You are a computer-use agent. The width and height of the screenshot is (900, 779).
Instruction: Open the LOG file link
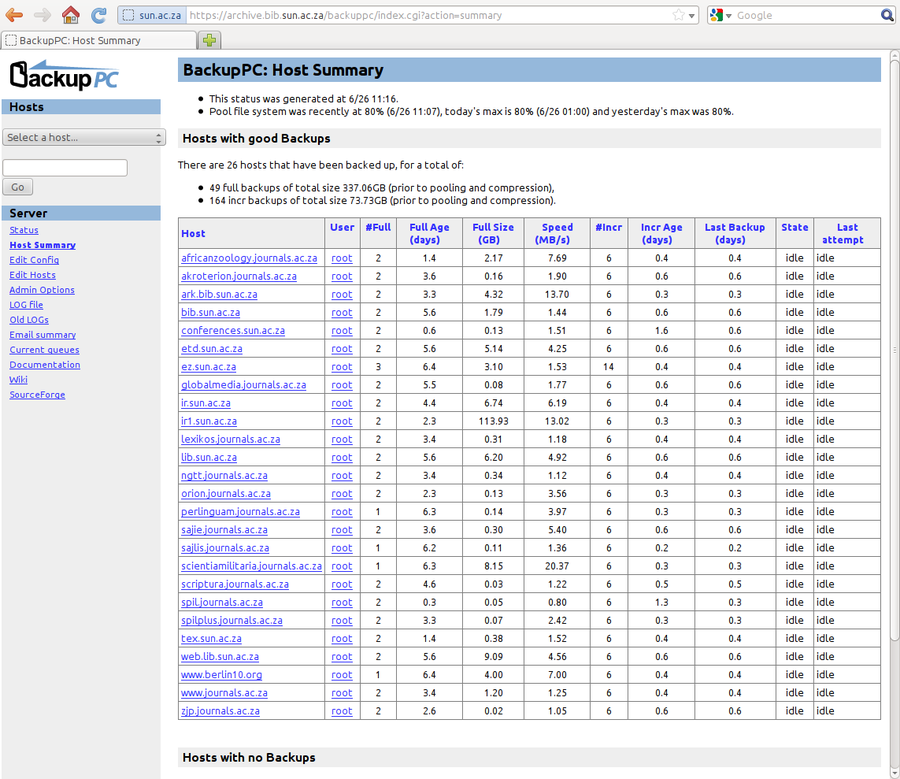[26, 305]
